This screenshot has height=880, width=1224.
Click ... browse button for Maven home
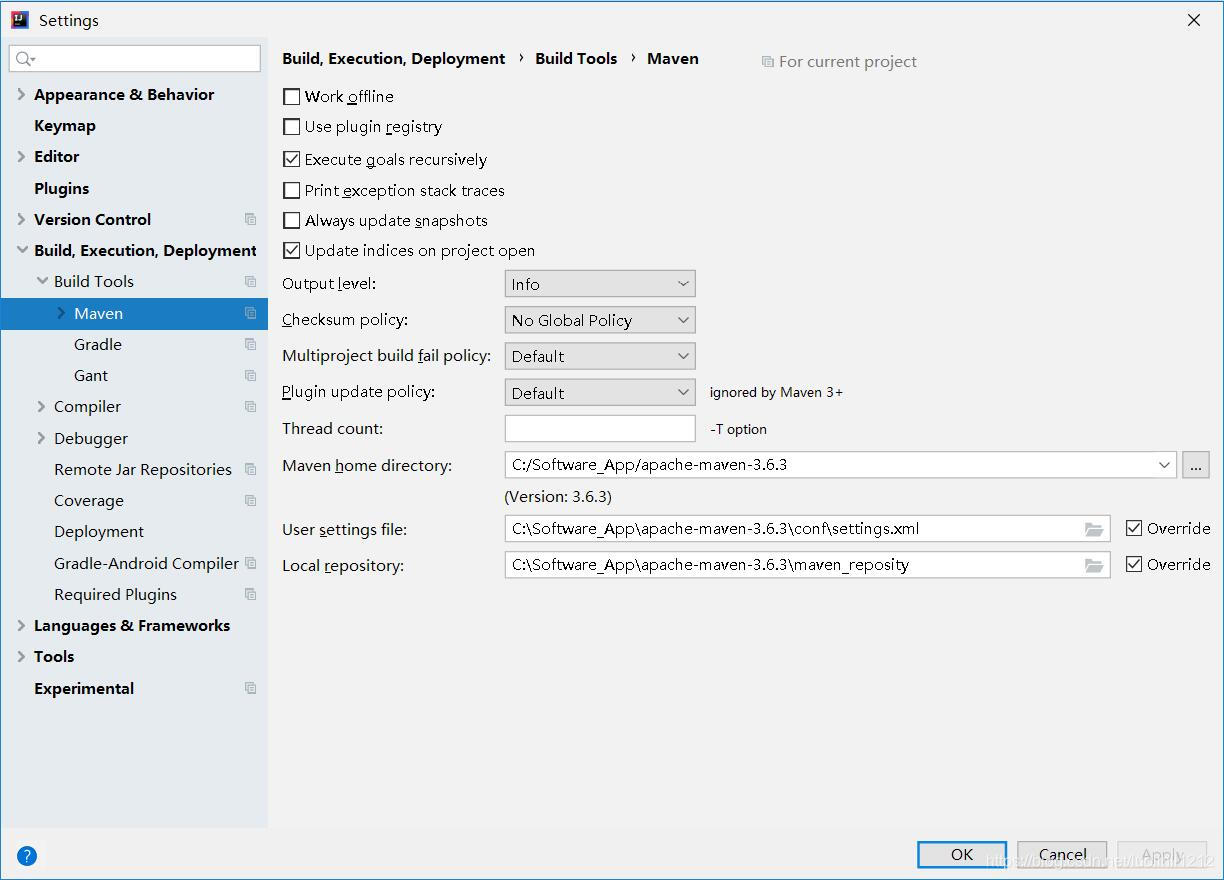[1196, 465]
